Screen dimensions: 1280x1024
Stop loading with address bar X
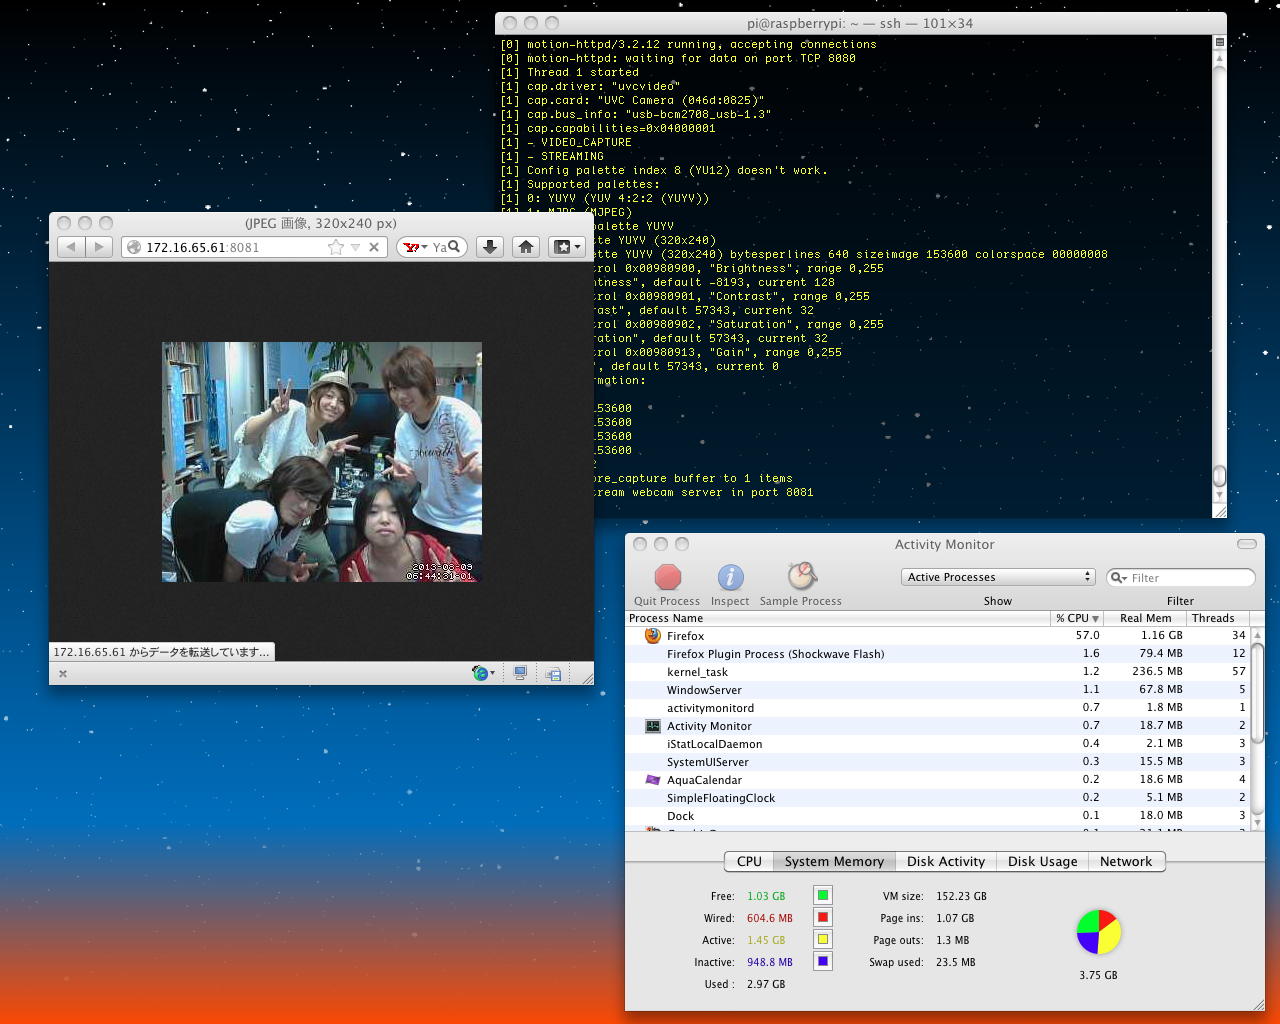click(374, 247)
